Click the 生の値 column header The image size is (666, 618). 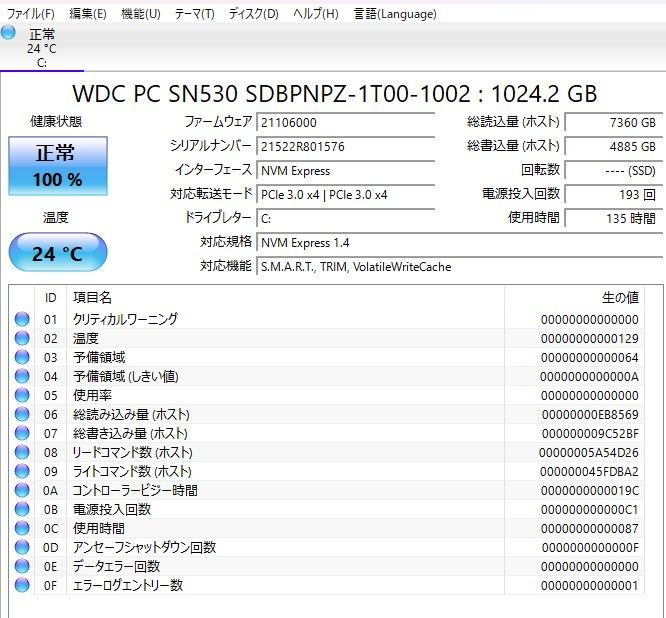click(x=619, y=297)
